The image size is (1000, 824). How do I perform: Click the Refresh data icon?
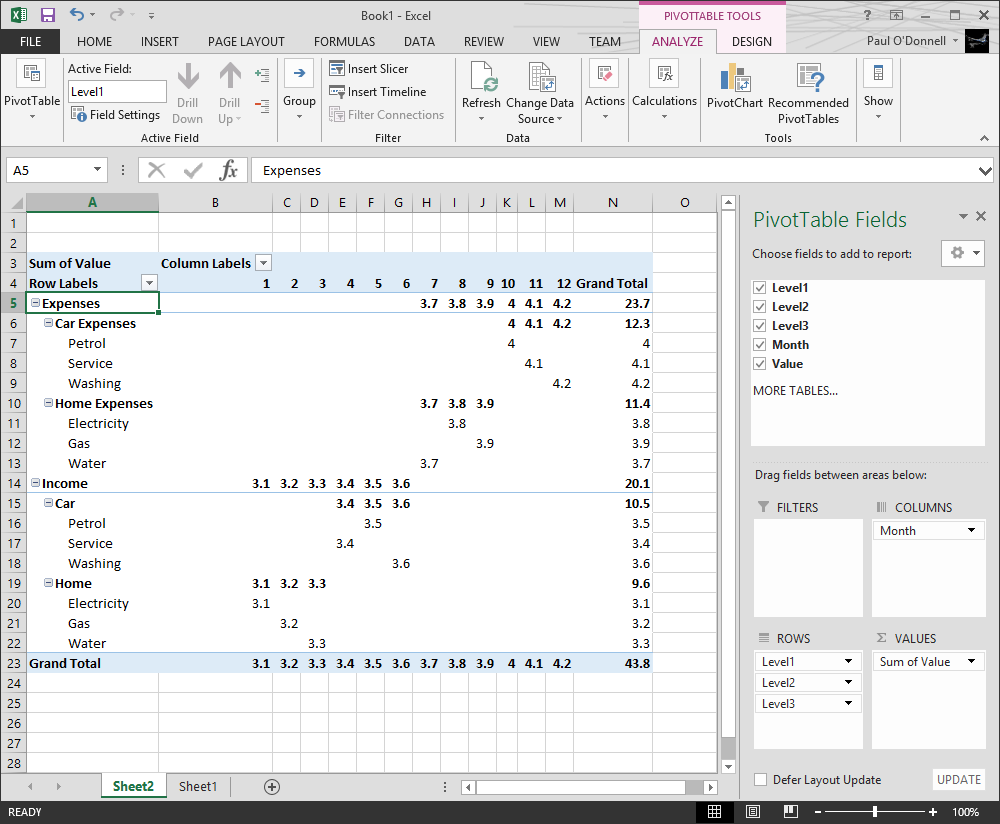[x=483, y=76]
